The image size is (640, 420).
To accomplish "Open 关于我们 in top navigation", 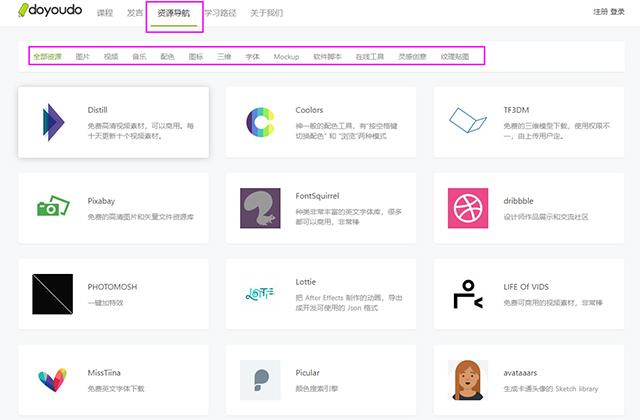I will (267, 13).
